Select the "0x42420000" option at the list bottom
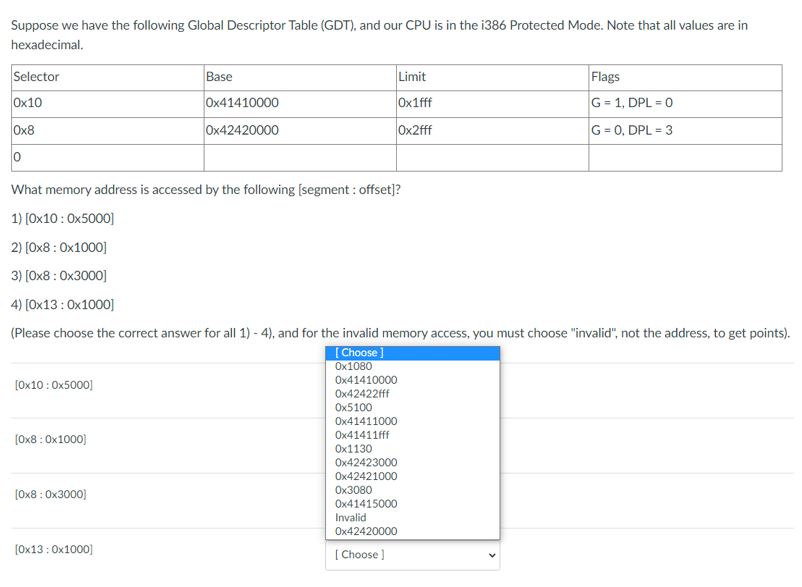Image resolution: width=802 pixels, height=587 pixels. click(370, 531)
